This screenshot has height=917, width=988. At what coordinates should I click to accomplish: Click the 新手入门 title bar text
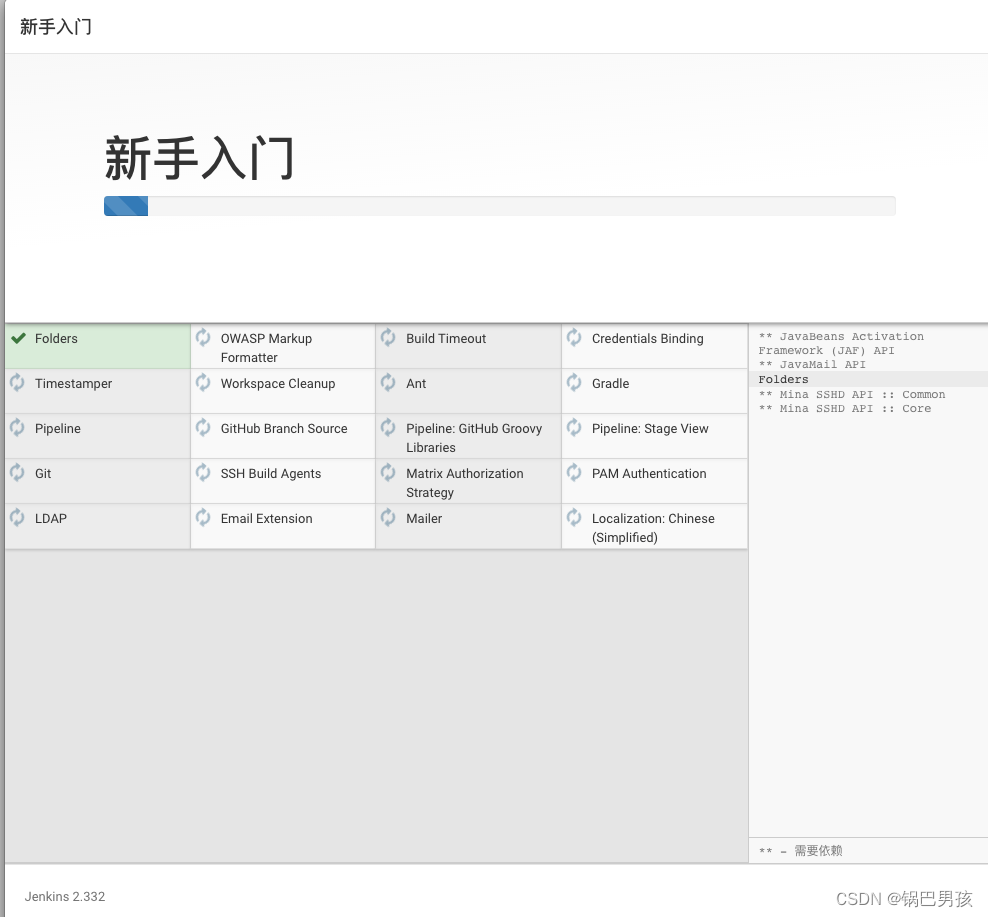click(55, 27)
